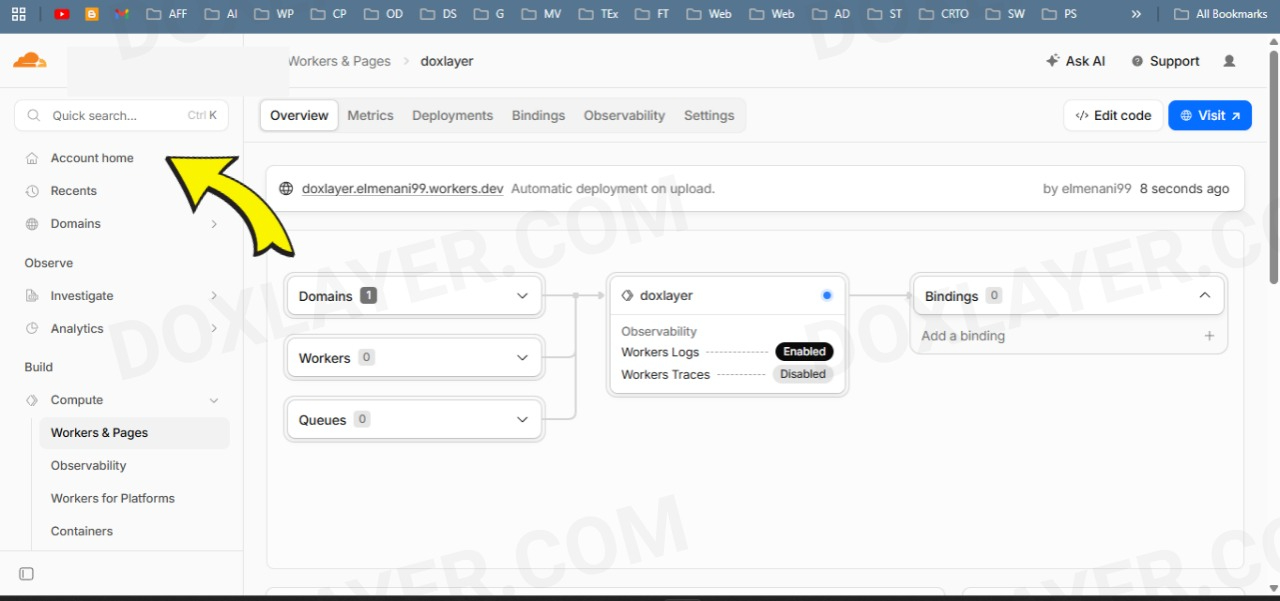The image size is (1280, 601).
Task: Switch to the Metrics tab
Action: pyautogui.click(x=371, y=116)
